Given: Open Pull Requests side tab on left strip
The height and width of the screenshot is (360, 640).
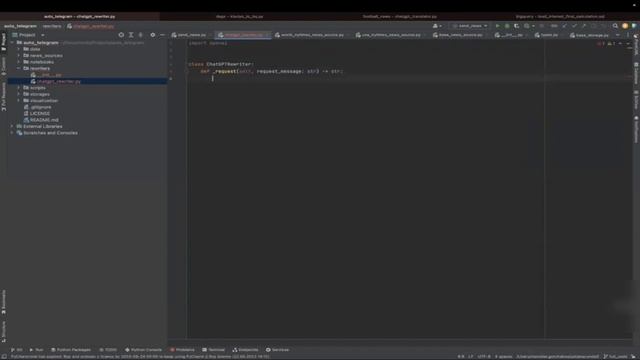Looking at the screenshot, I should coord(4,97).
